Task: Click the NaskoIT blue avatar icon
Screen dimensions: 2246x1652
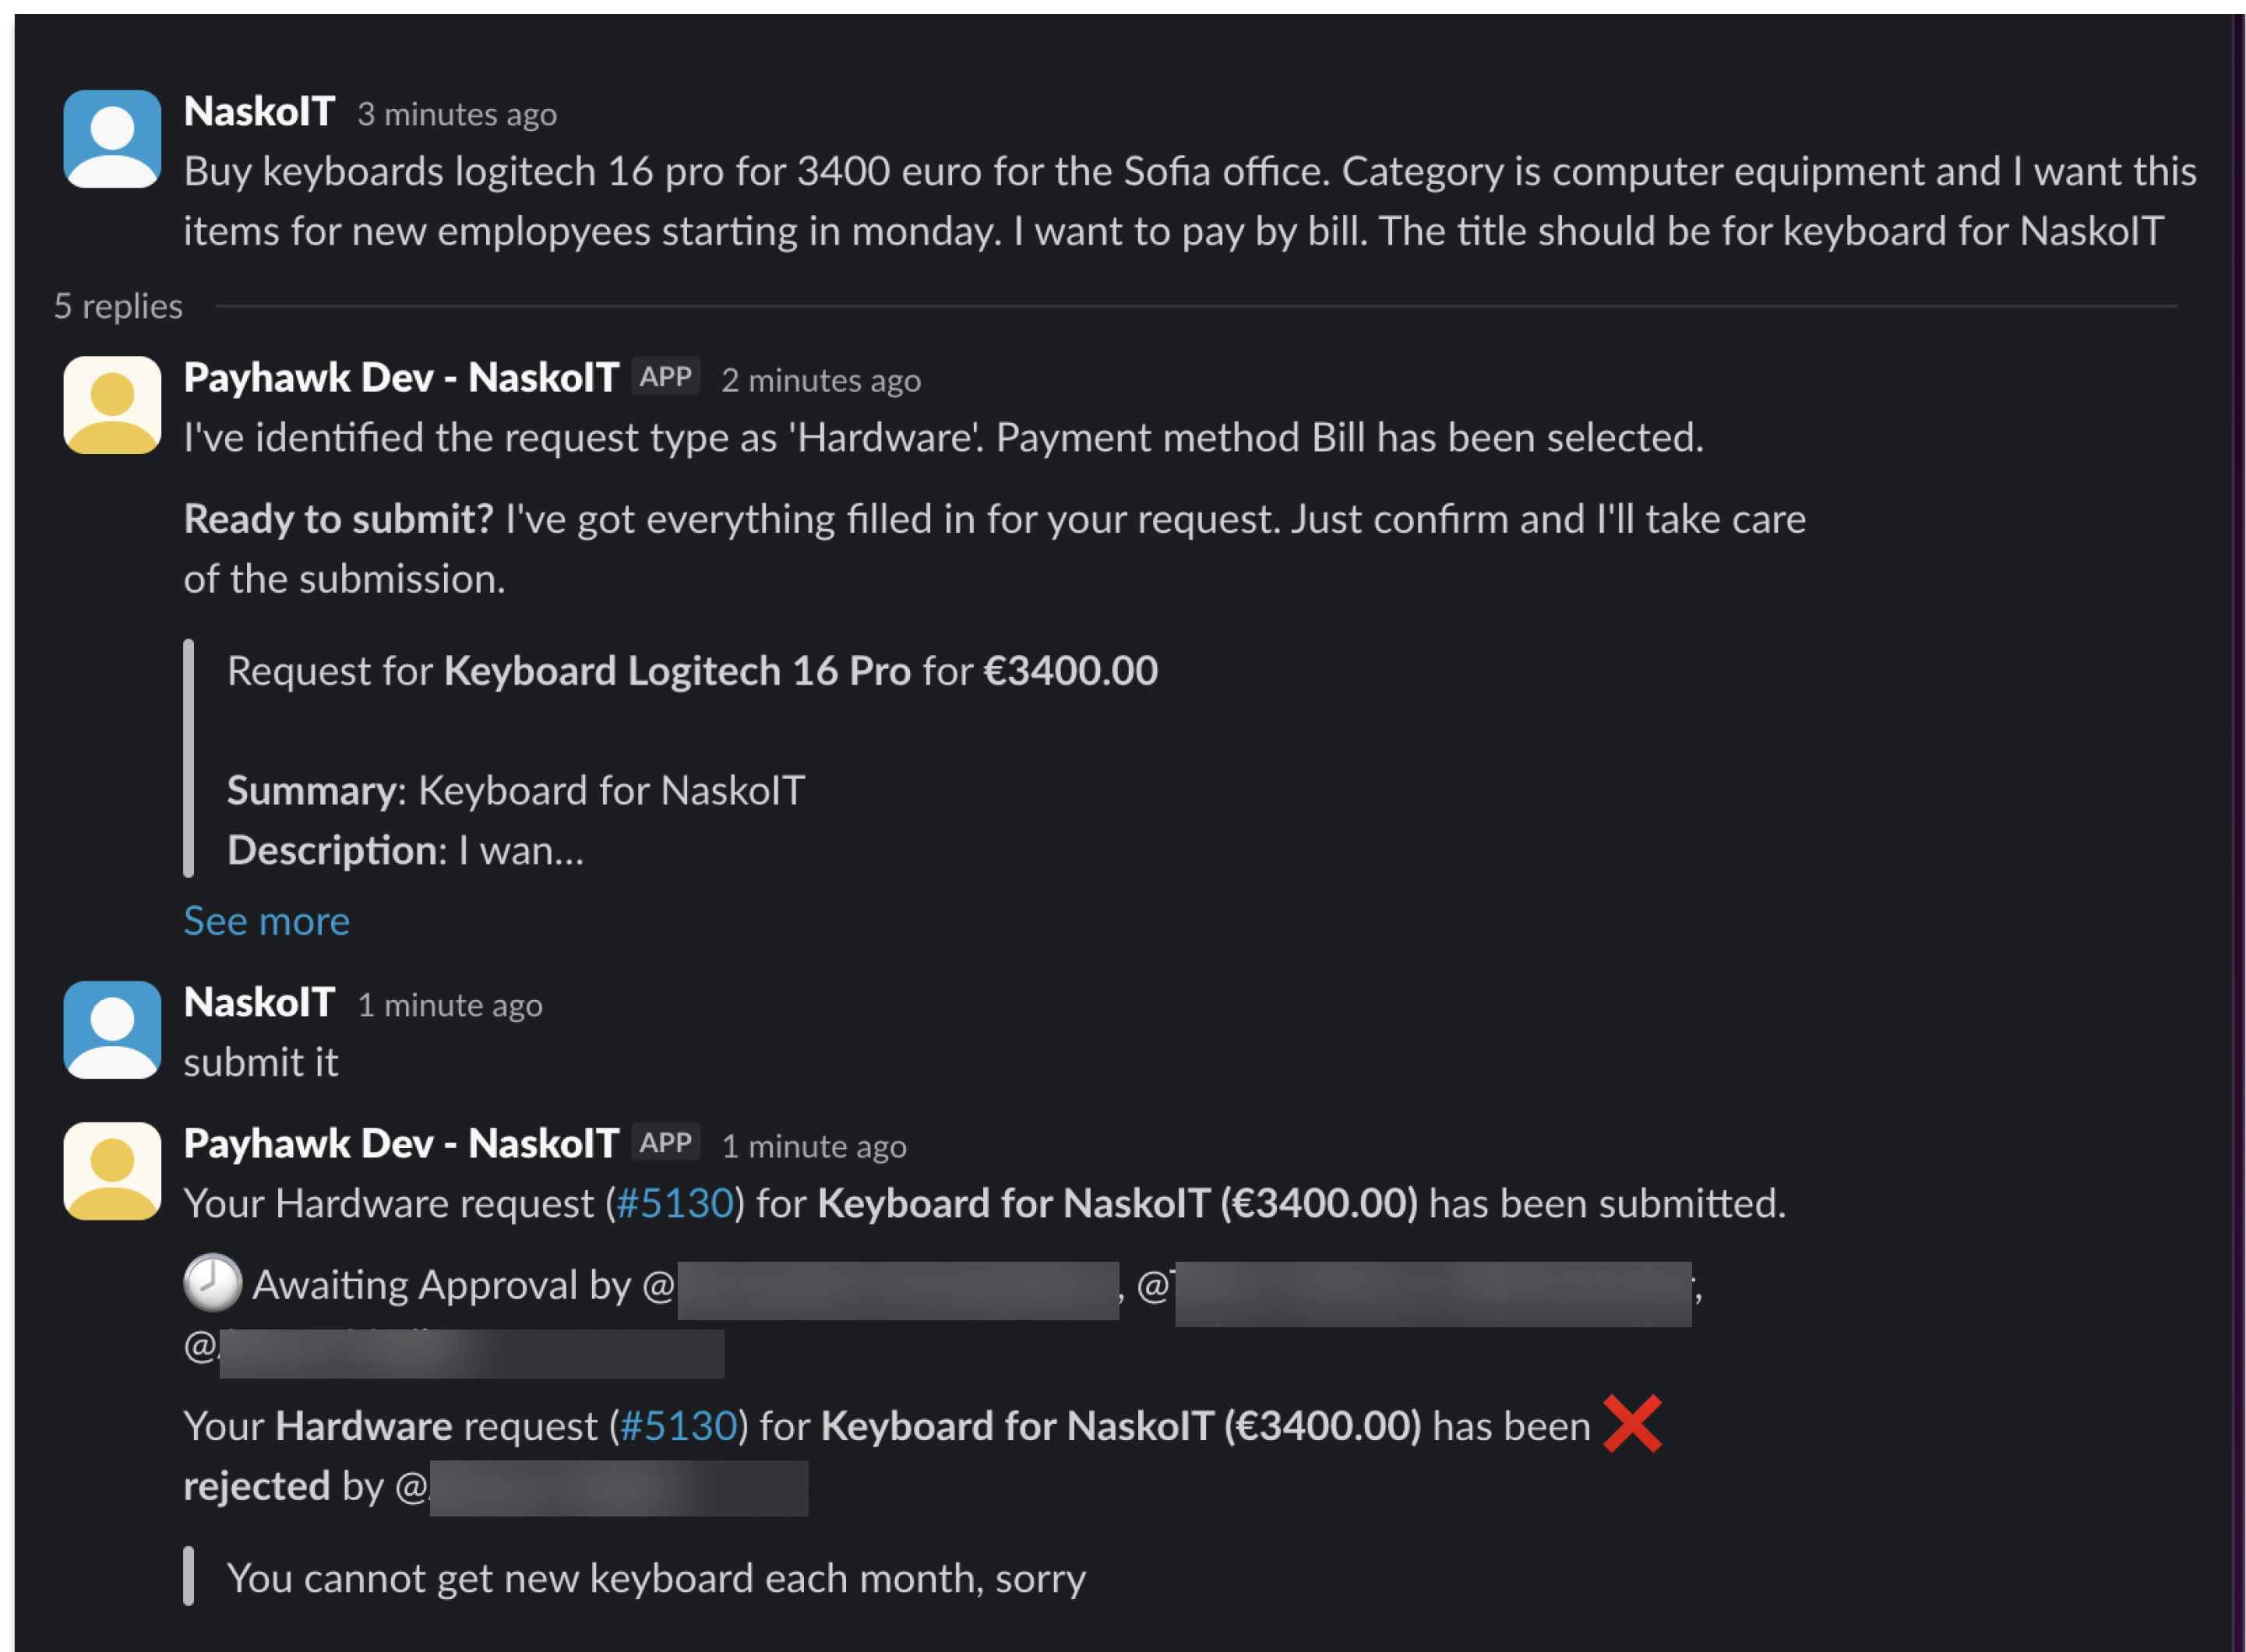Action: [x=112, y=137]
